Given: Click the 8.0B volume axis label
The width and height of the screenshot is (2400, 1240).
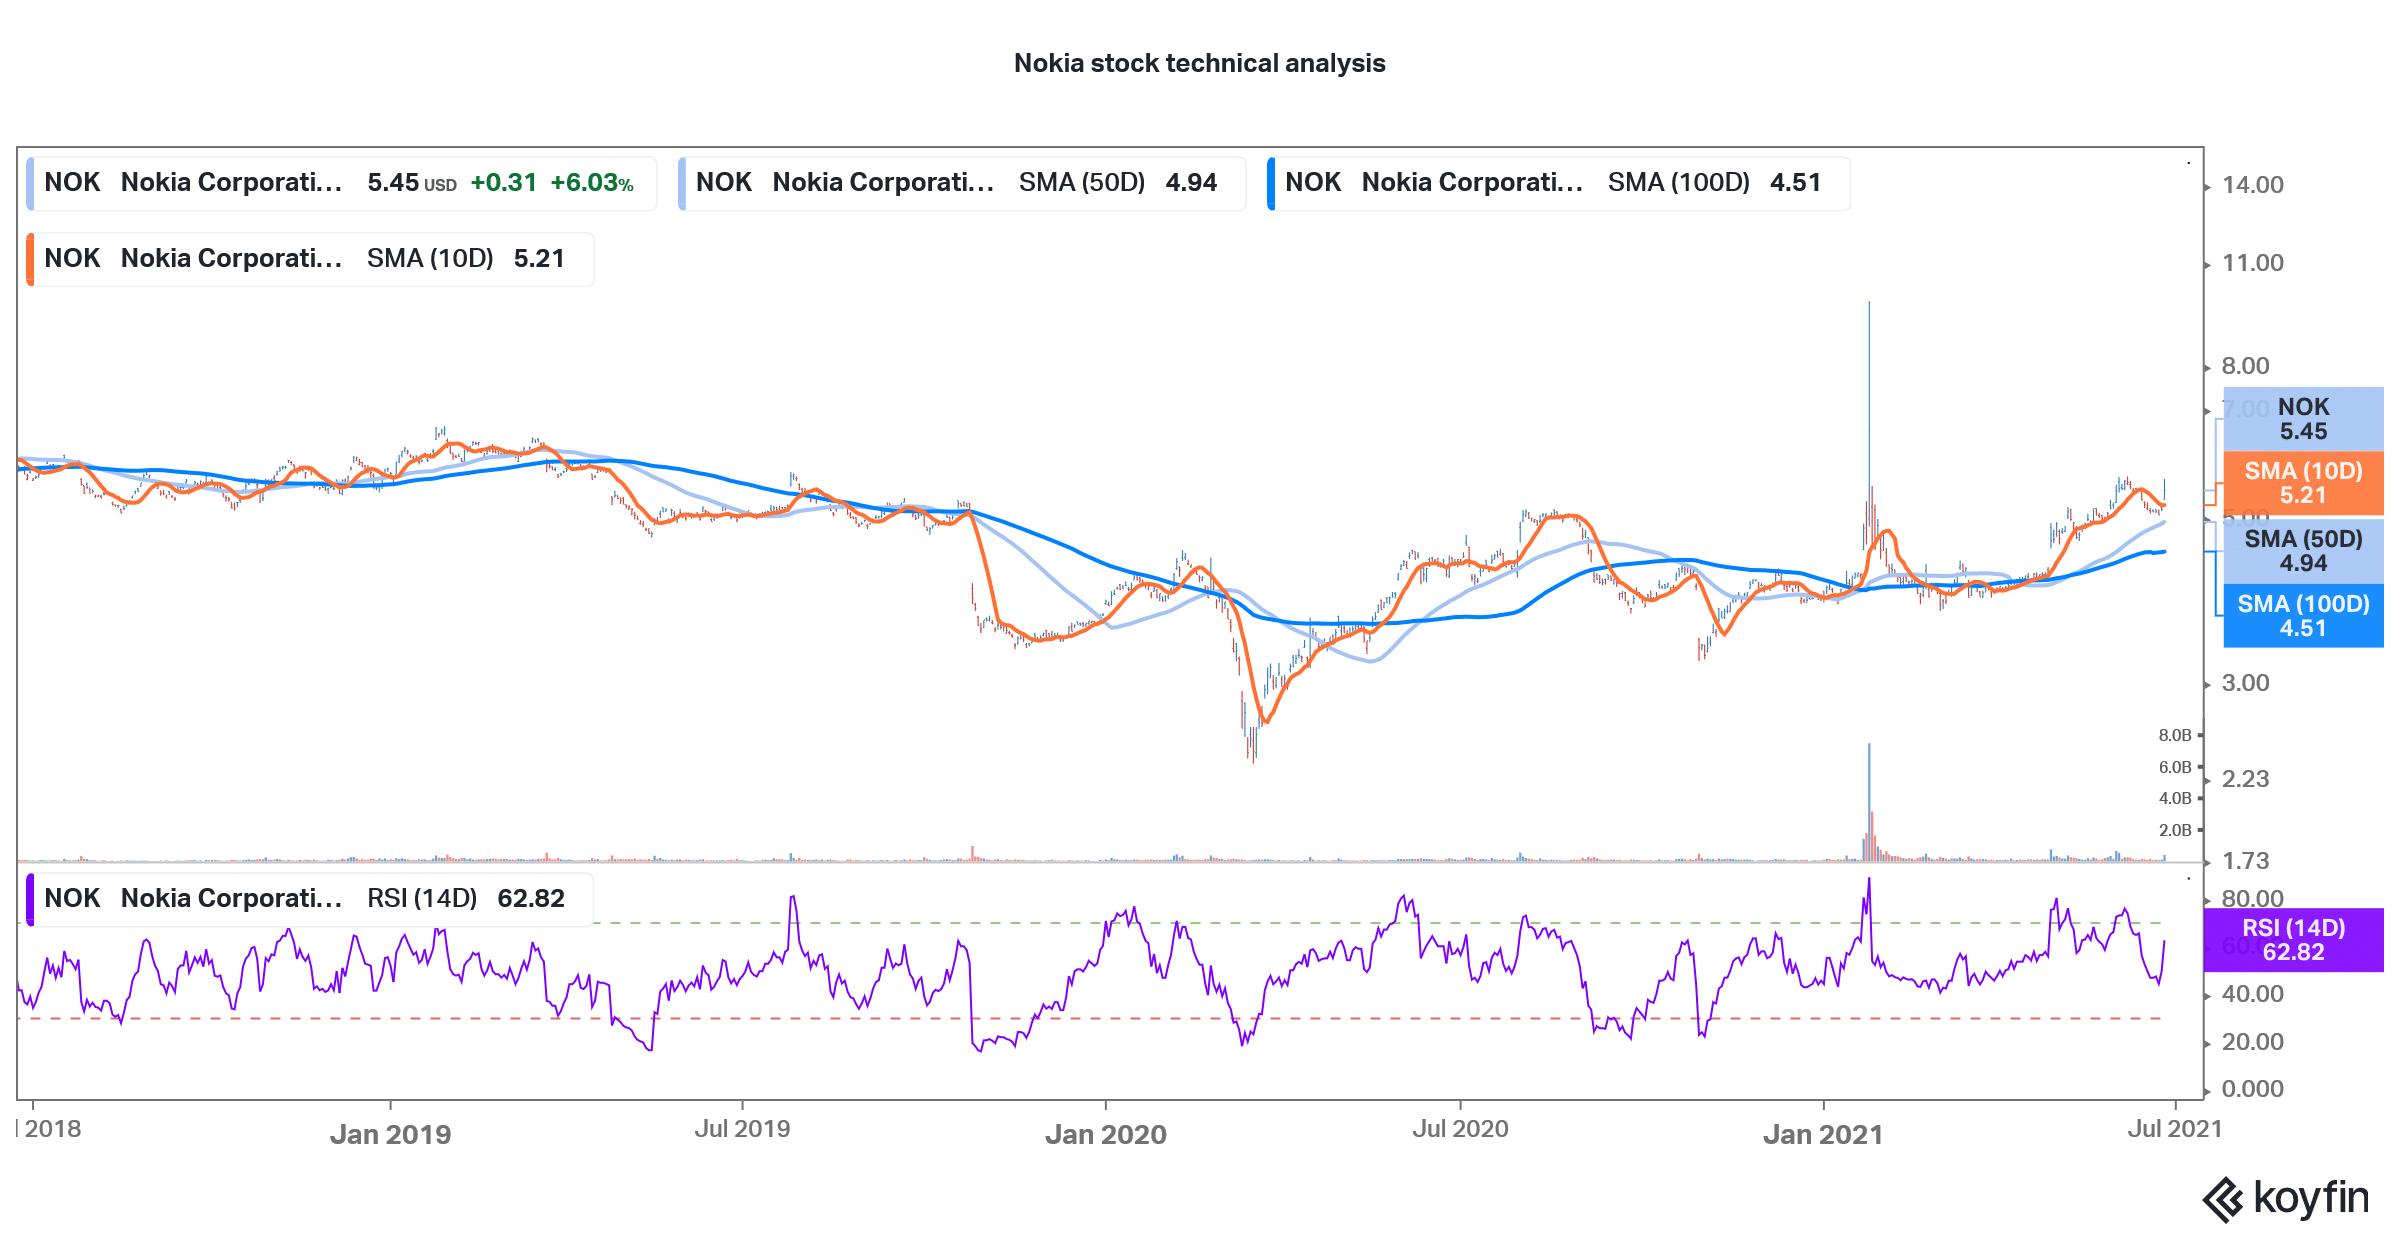Looking at the screenshot, I should click(x=2174, y=735).
